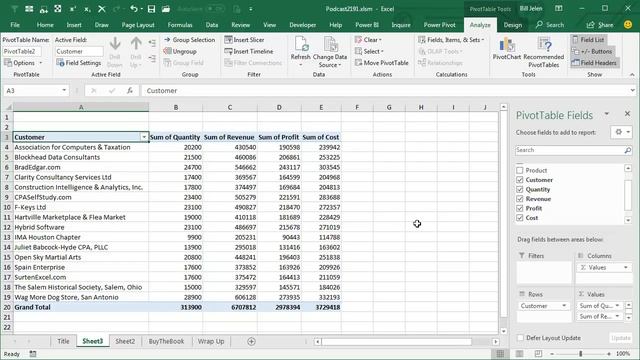
Task: Open Change Data Source icon
Action: tap(330, 44)
